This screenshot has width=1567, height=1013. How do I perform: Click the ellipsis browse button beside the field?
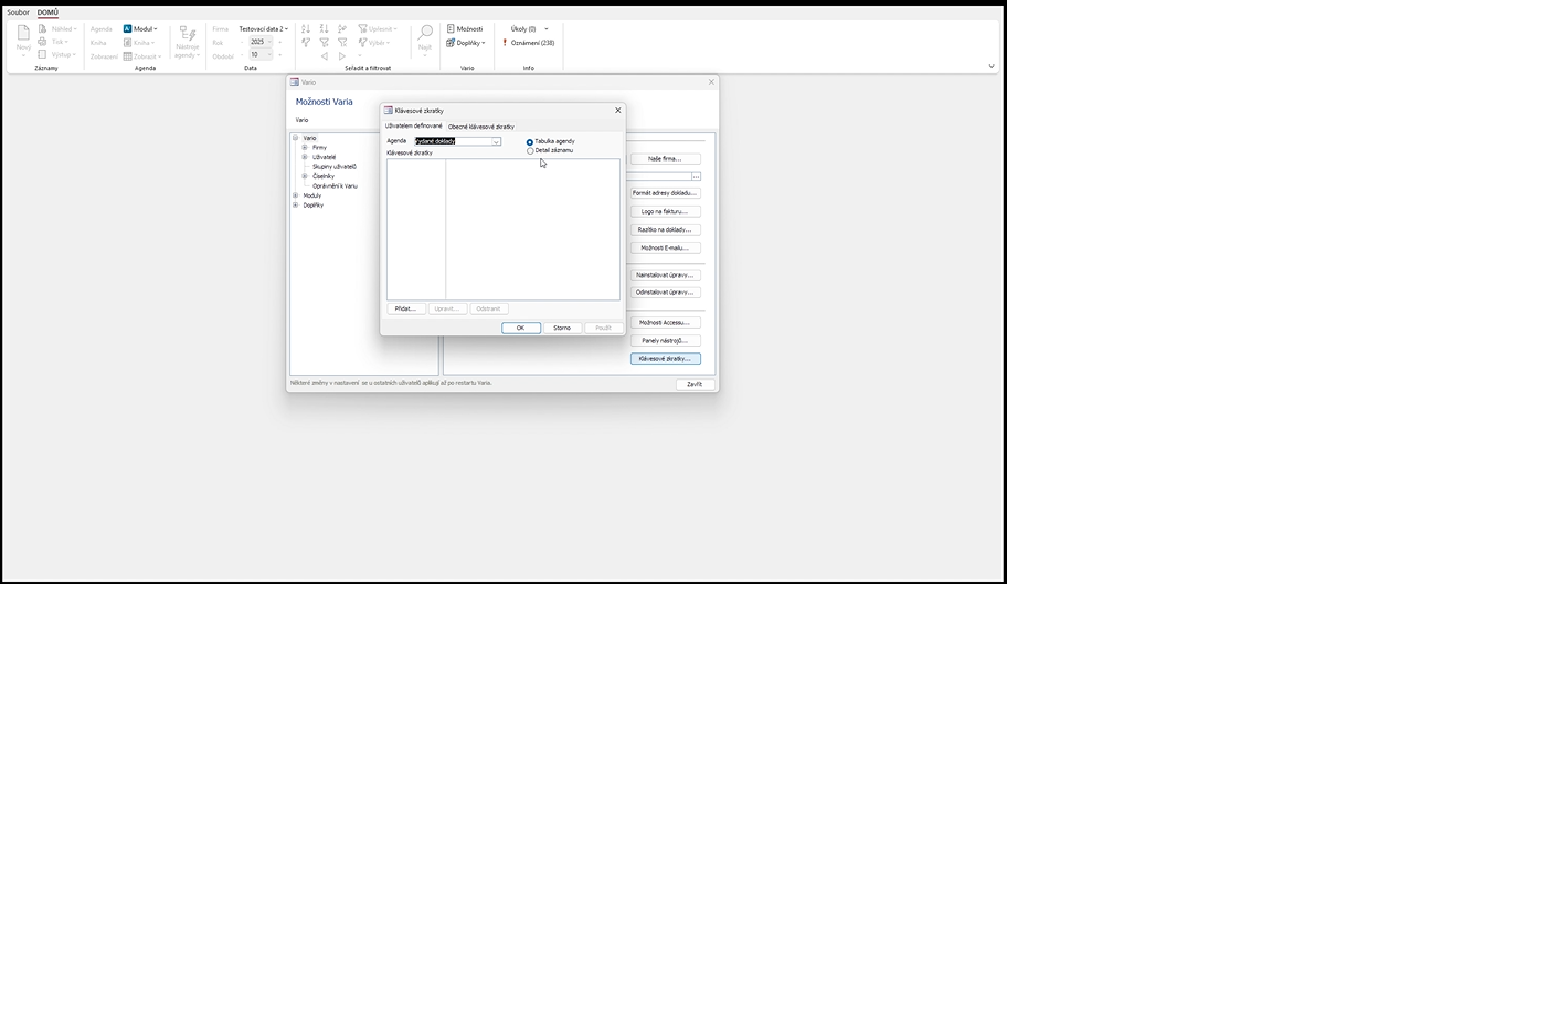696,177
